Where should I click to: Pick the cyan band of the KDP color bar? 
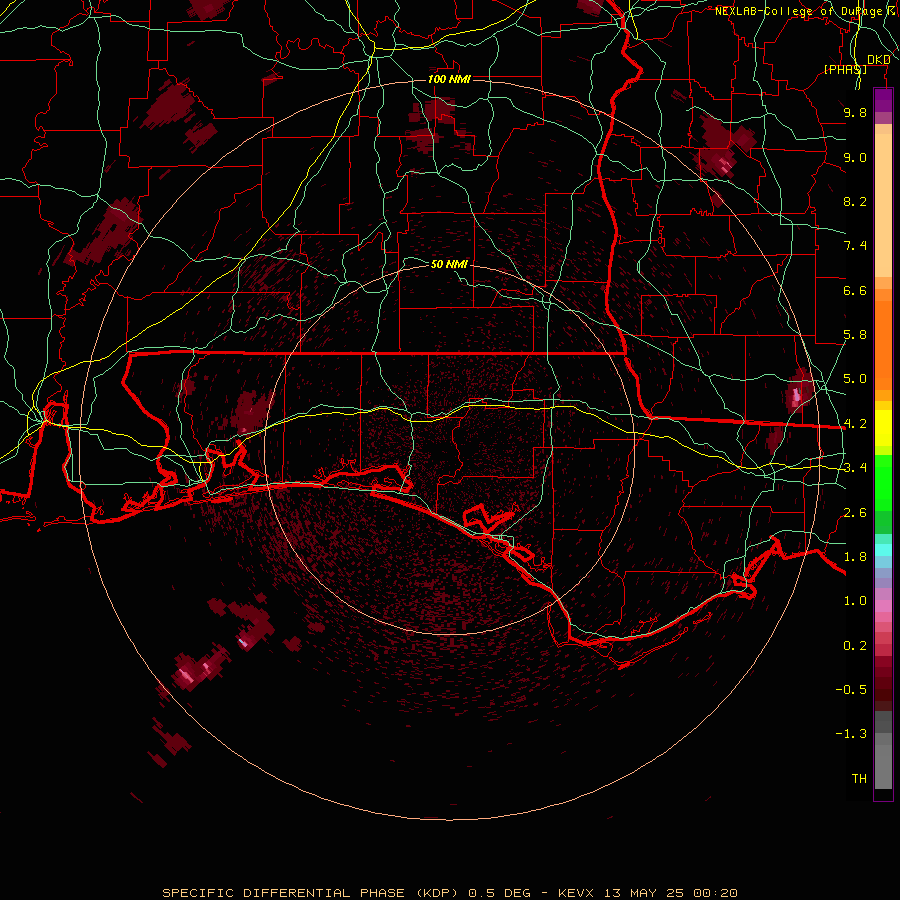[x=883, y=550]
